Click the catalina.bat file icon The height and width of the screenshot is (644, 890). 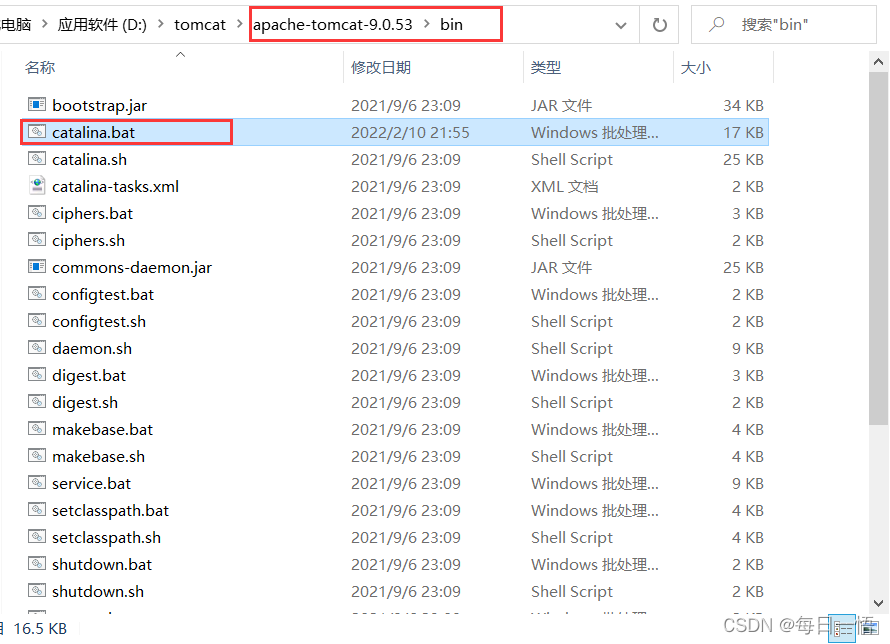coord(37,132)
